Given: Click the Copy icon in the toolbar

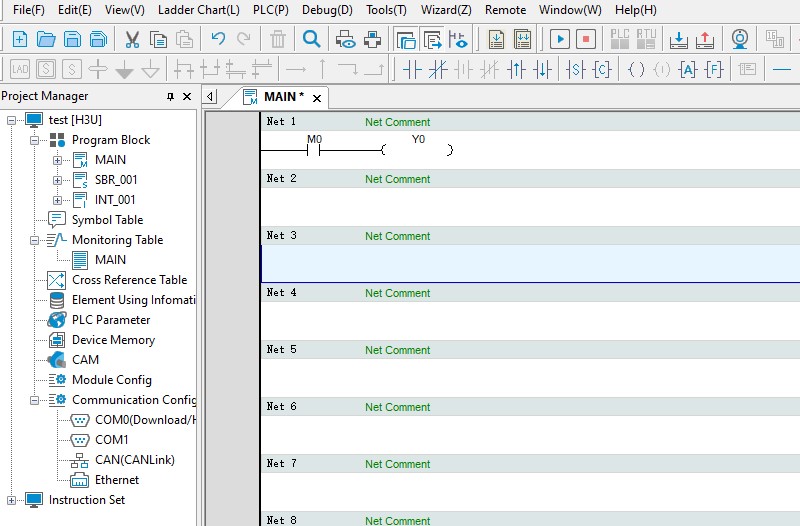Looking at the screenshot, I should pos(158,39).
